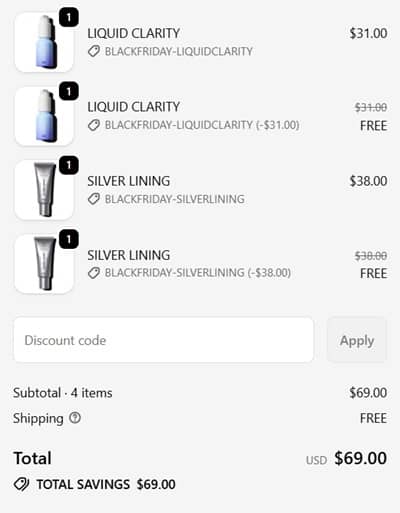Click the first LIQUID CLARITY product title
The width and height of the screenshot is (400, 513).
click(133, 33)
